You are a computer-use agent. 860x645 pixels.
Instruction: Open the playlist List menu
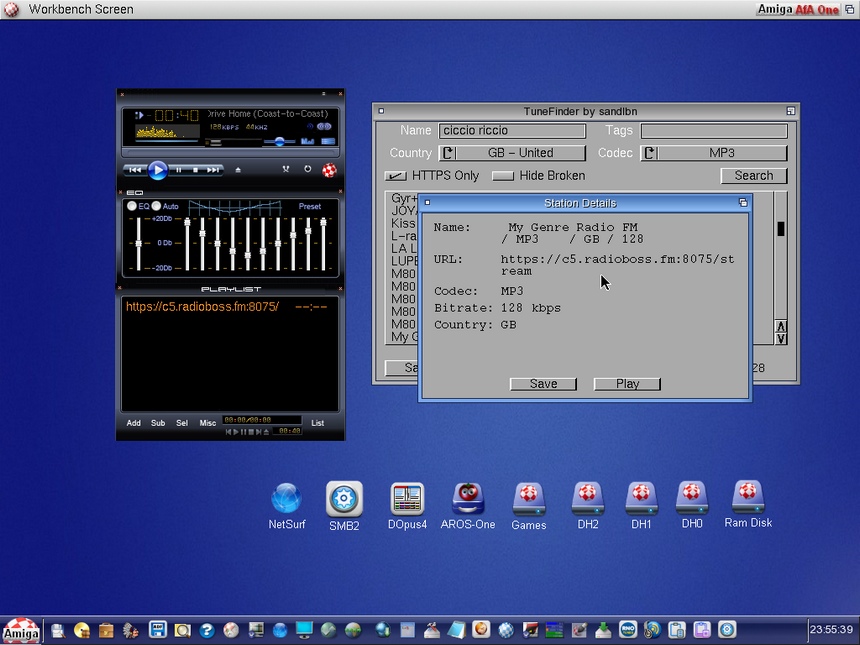pos(318,423)
